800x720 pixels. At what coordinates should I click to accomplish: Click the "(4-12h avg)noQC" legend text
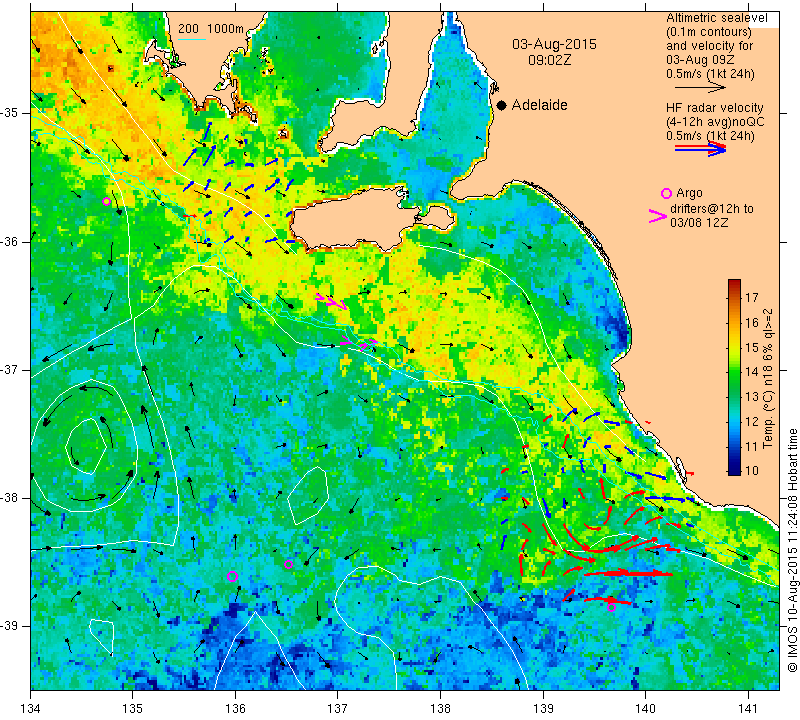pos(715,122)
